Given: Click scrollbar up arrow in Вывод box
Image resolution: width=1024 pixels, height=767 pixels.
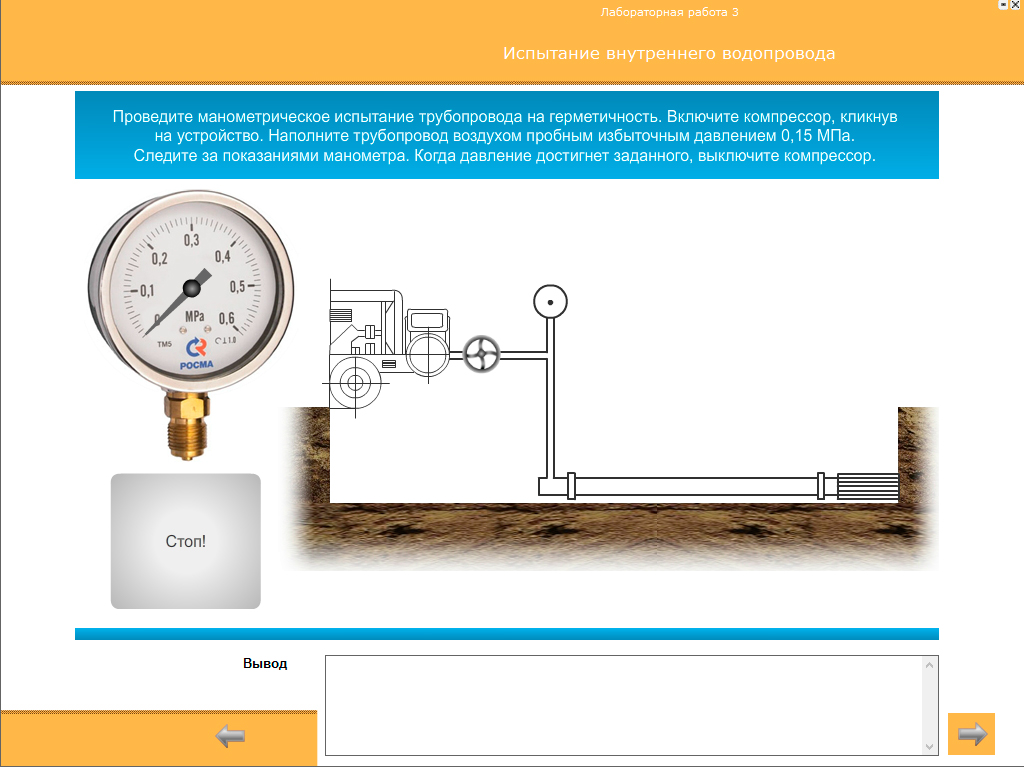Looking at the screenshot, I should [x=930, y=665].
